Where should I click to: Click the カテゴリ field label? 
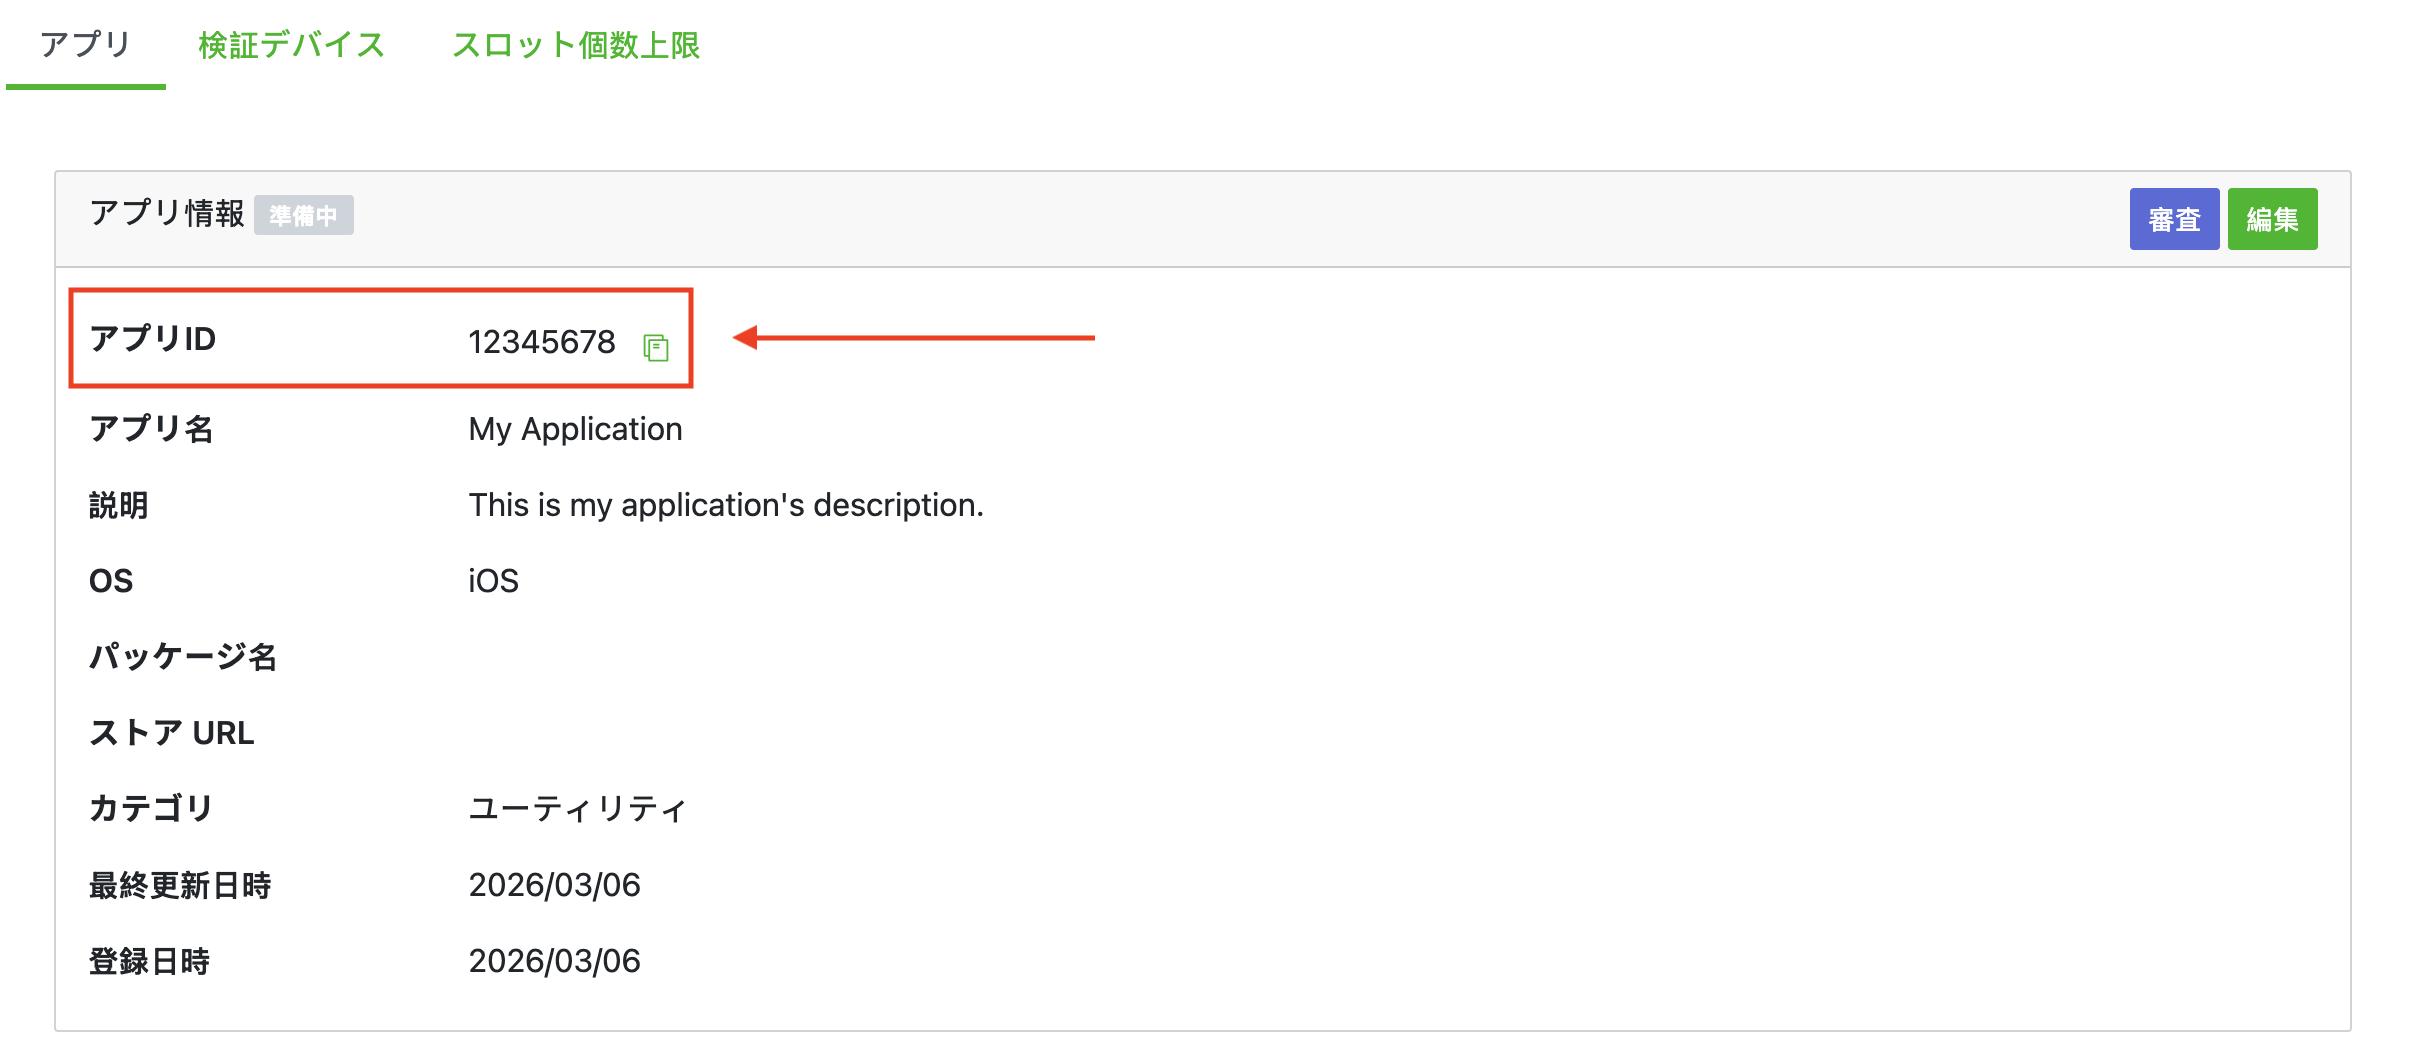tap(151, 808)
